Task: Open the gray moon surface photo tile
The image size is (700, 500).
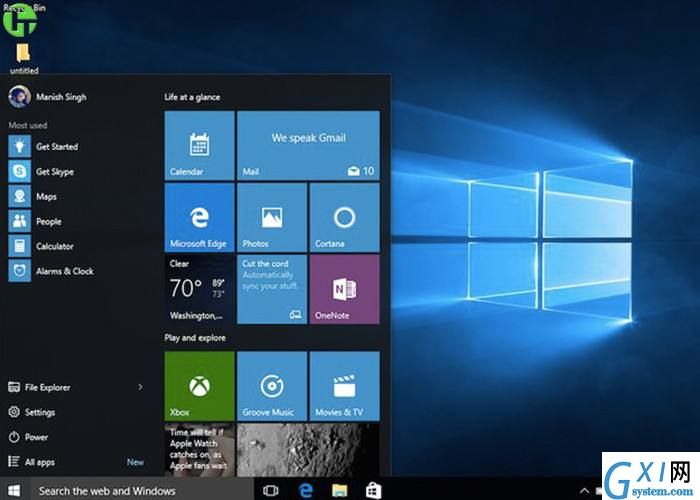Action: [x=308, y=450]
